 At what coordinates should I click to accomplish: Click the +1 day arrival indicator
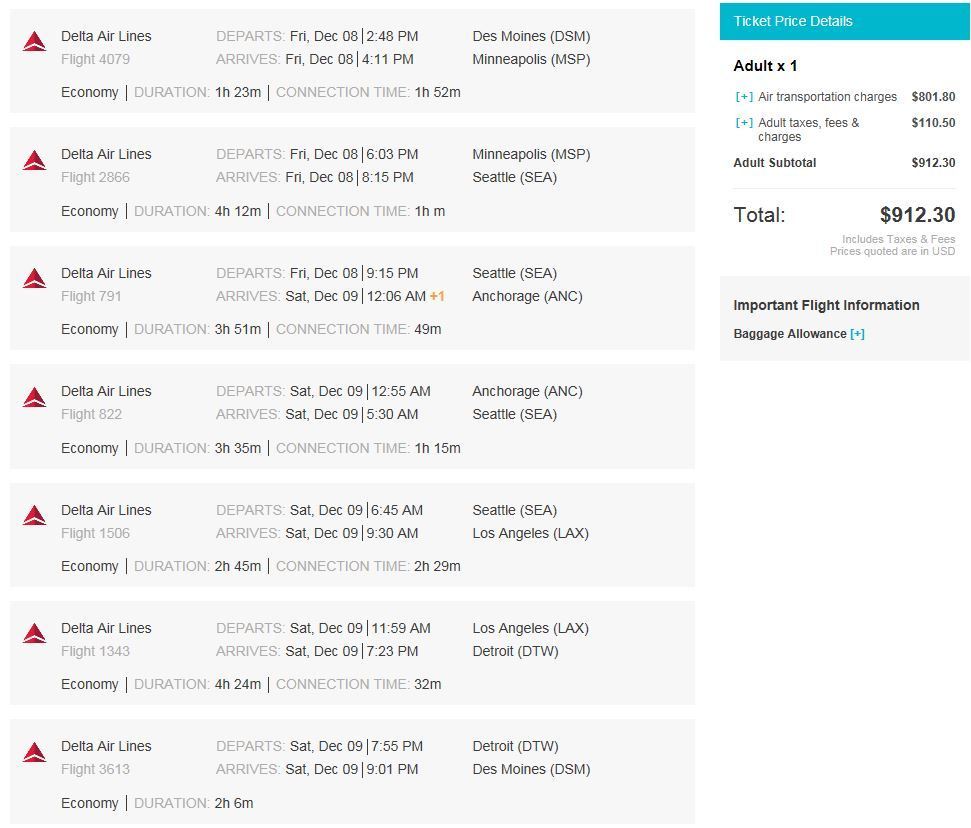437,296
